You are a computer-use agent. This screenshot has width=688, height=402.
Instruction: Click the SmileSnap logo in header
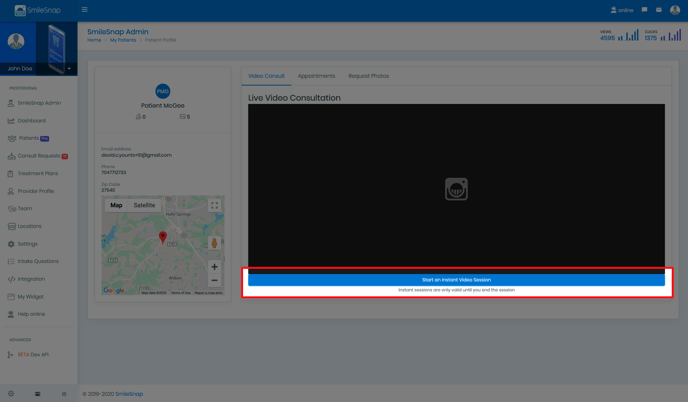tap(38, 10)
